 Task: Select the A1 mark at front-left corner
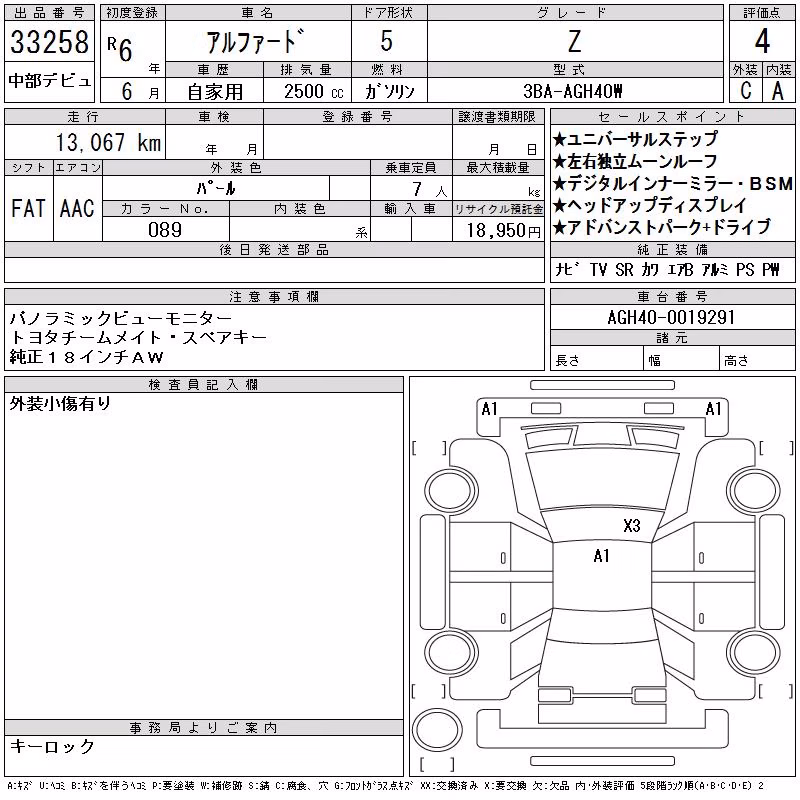point(489,409)
